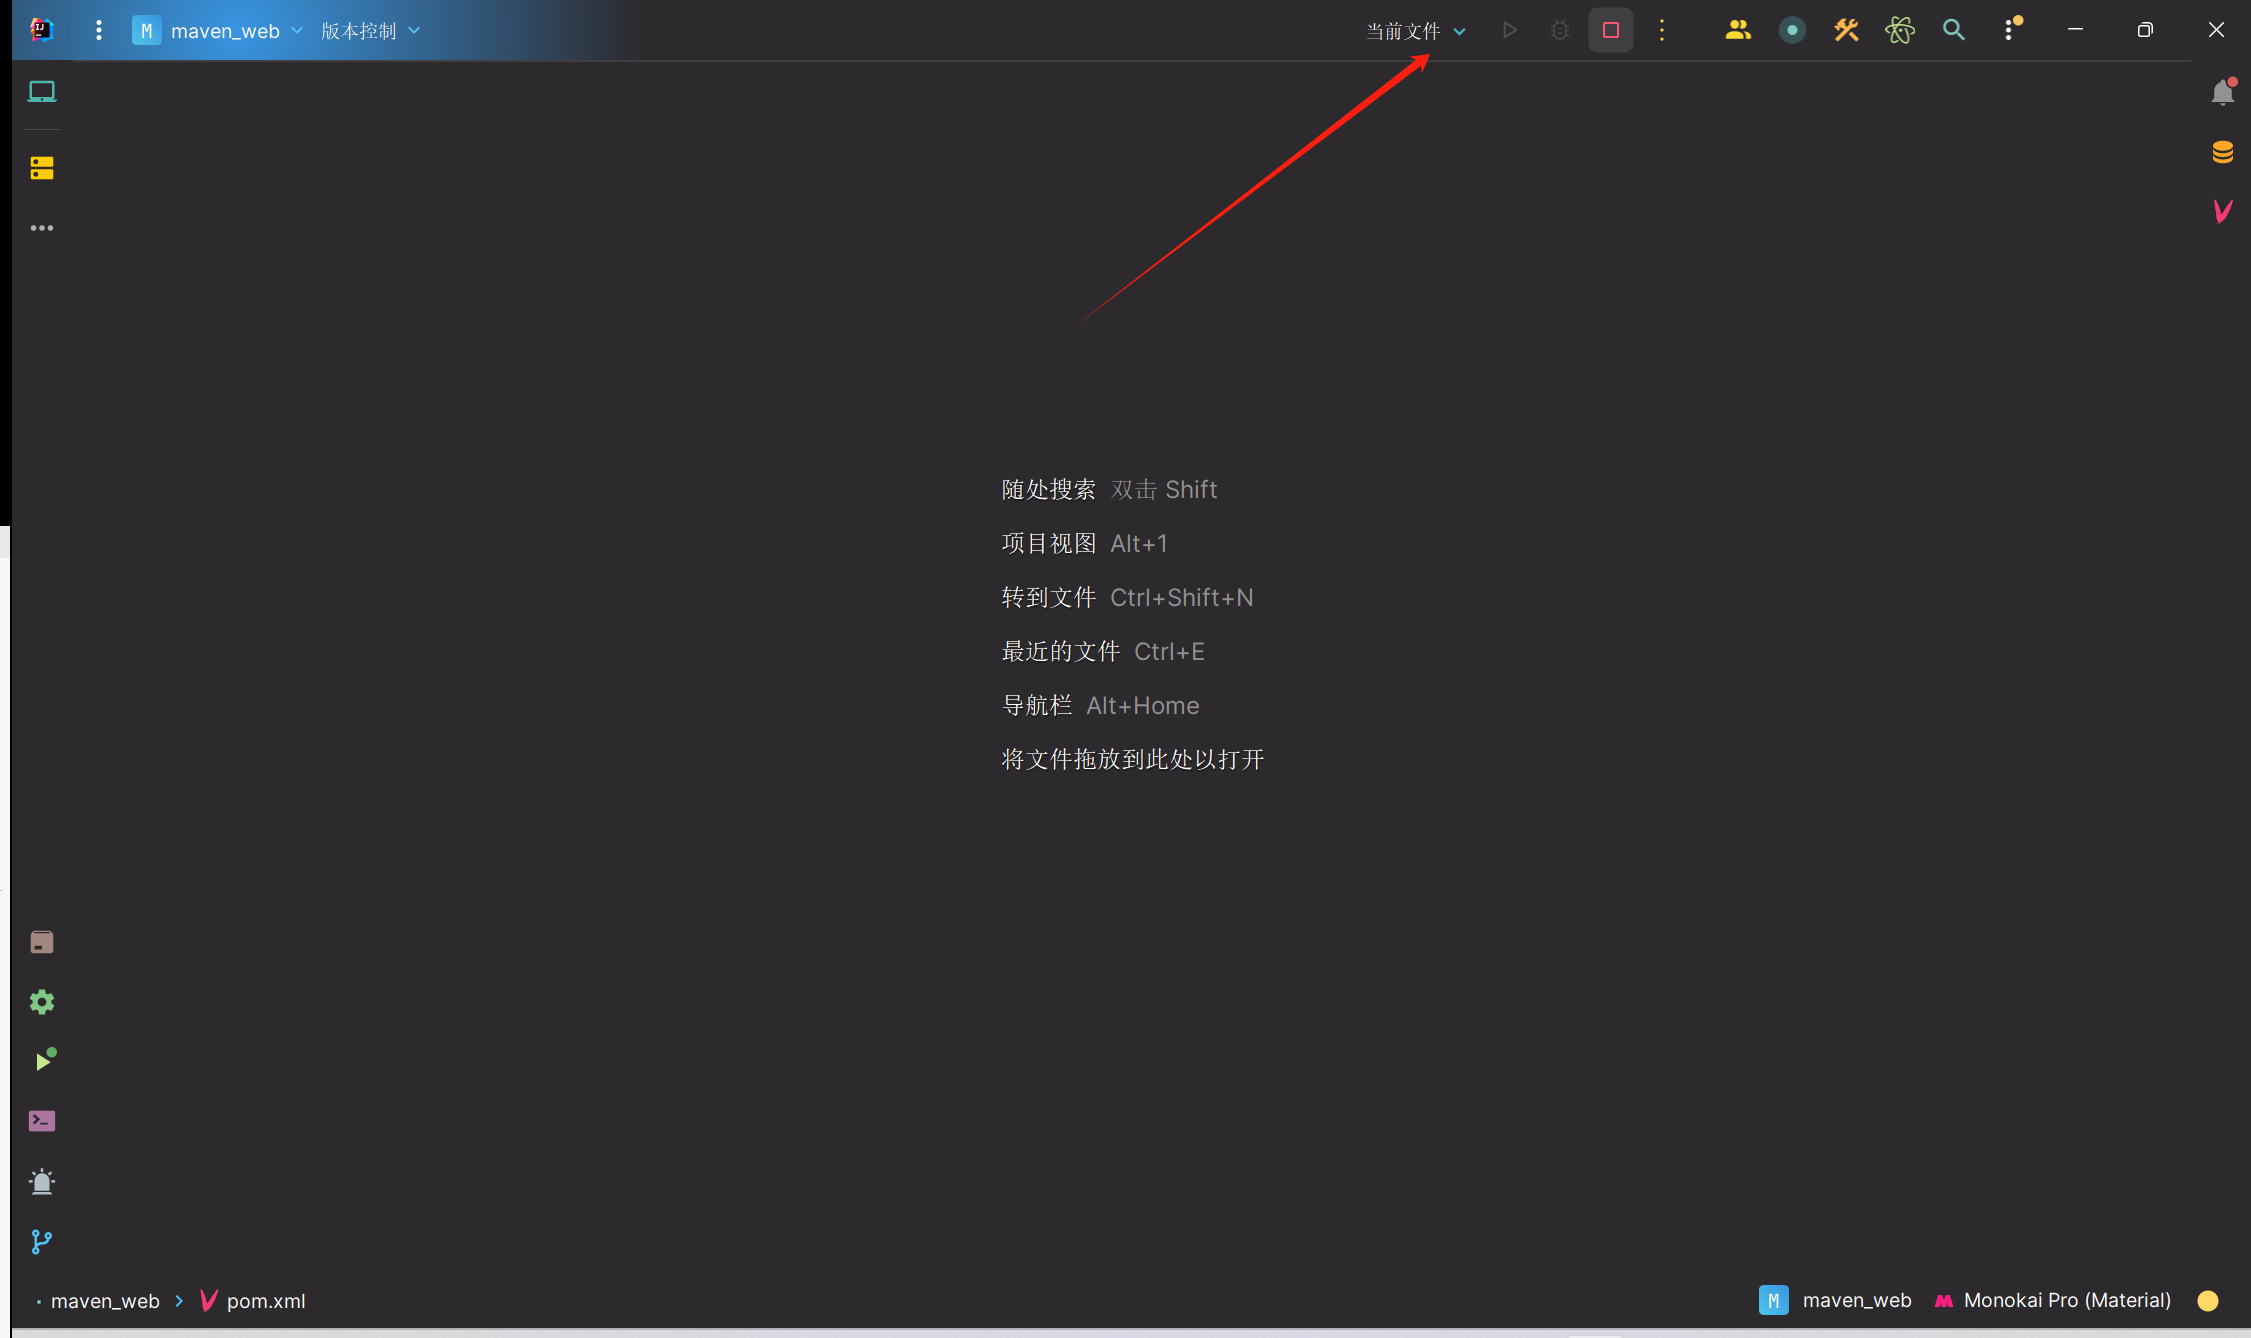Click the yellow circle status indicator
This screenshot has width=2251, height=1338.
[2208, 1300]
